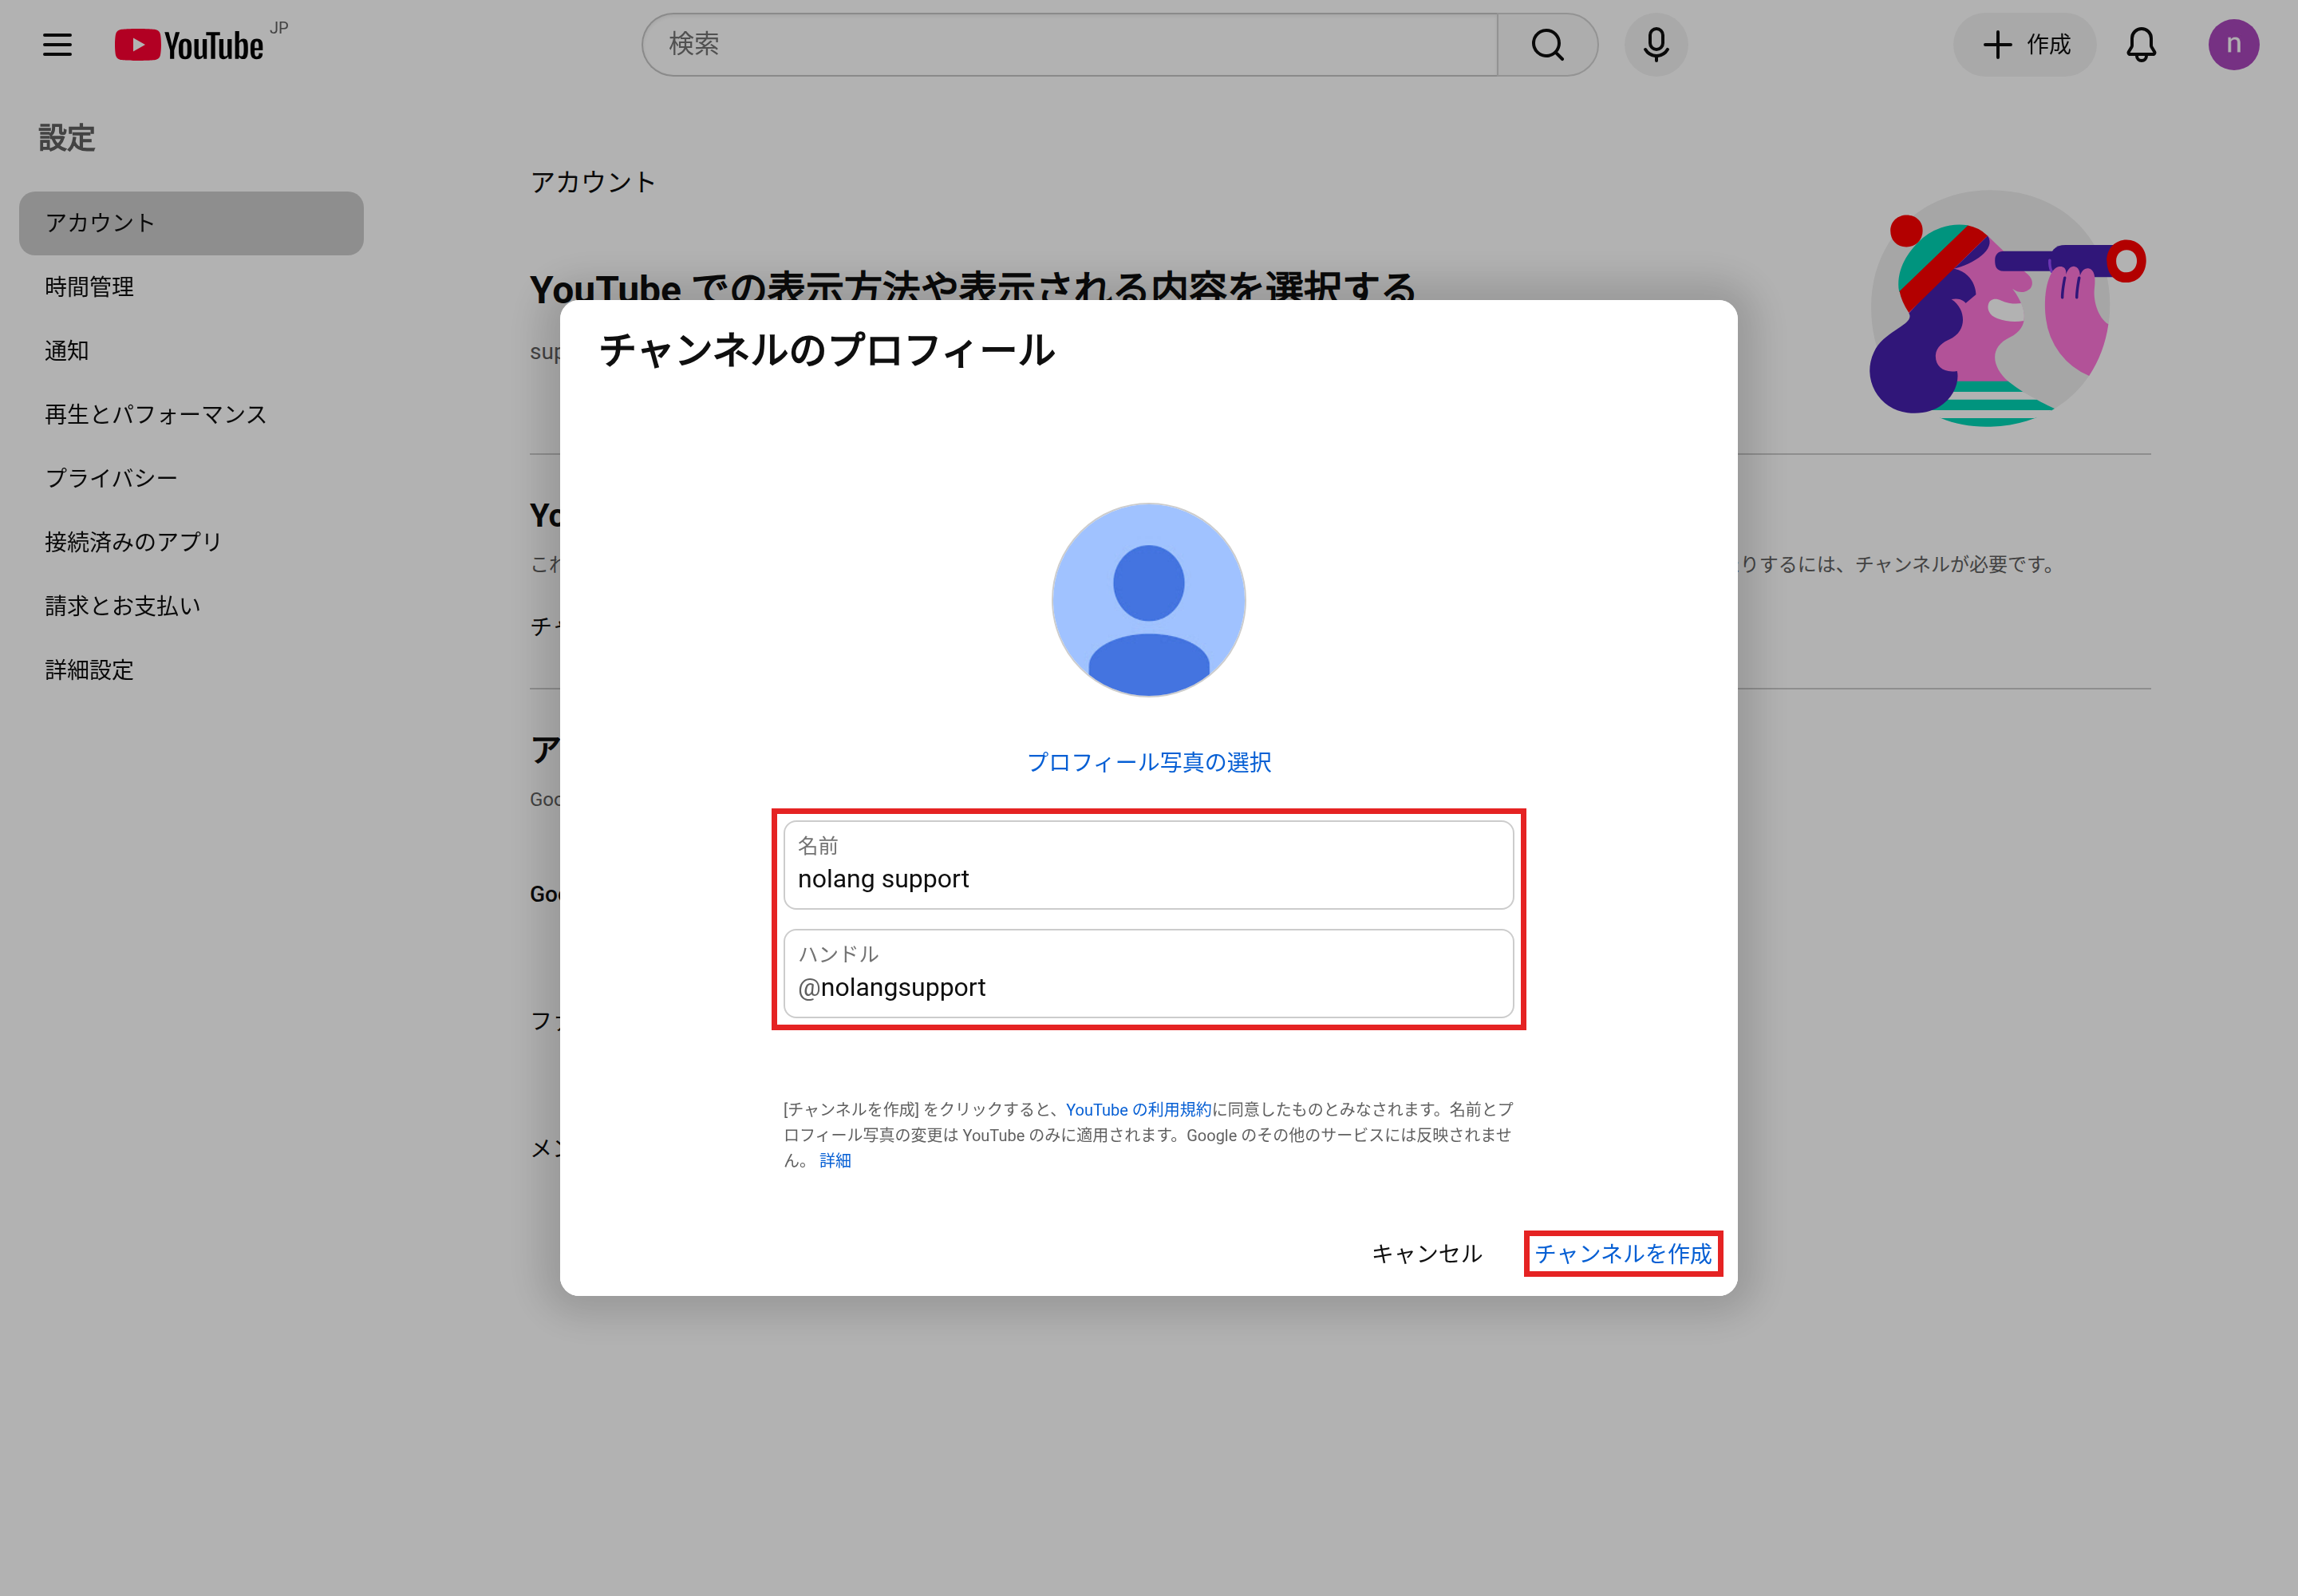The height and width of the screenshot is (1596, 2298).
Task: Click the 名前 field with nolang support
Action: coord(1149,865)
